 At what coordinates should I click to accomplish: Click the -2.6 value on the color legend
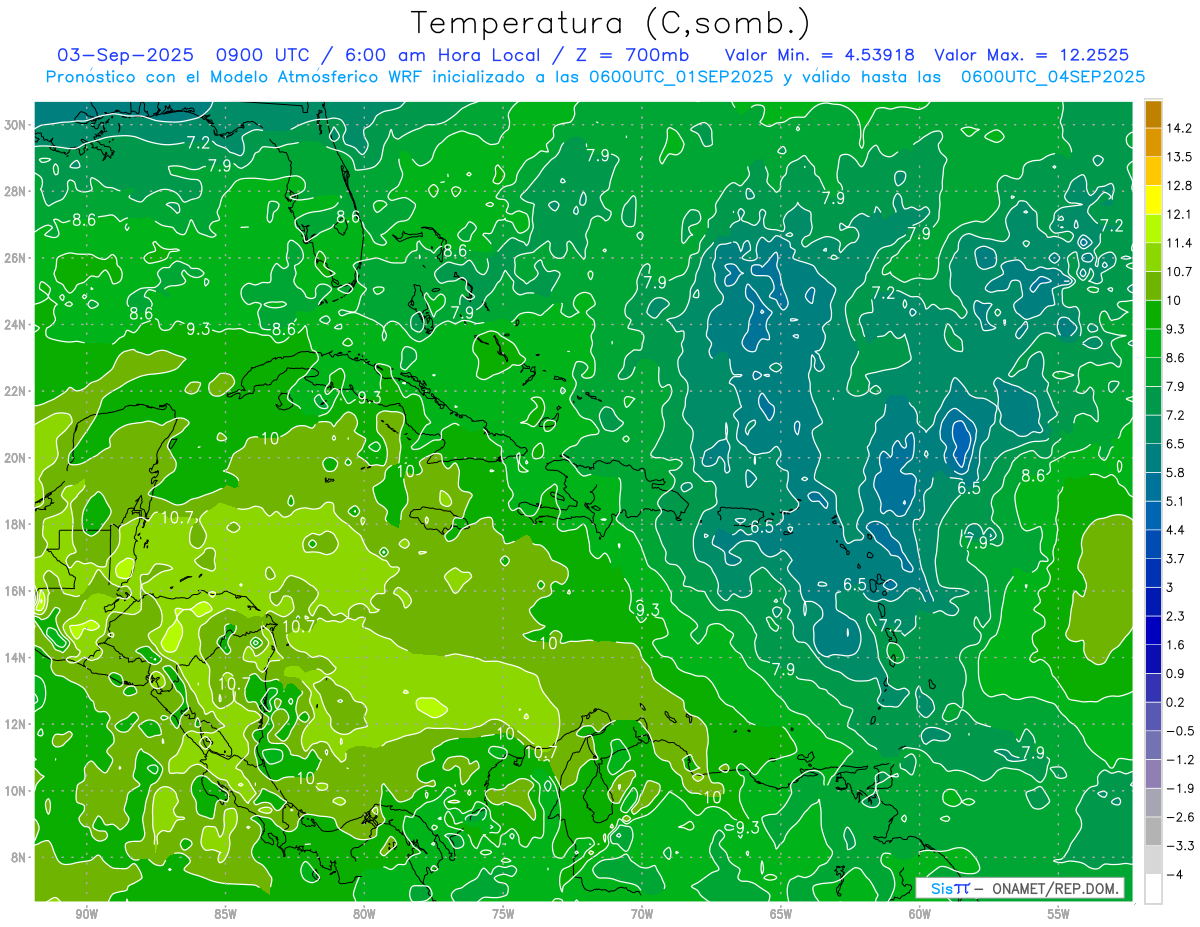1179,817
